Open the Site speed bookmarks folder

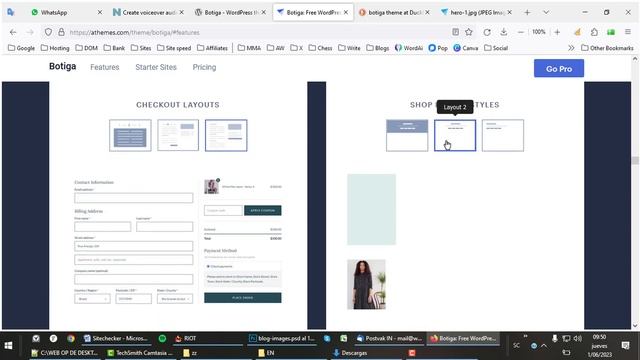[x=174, y=48]
